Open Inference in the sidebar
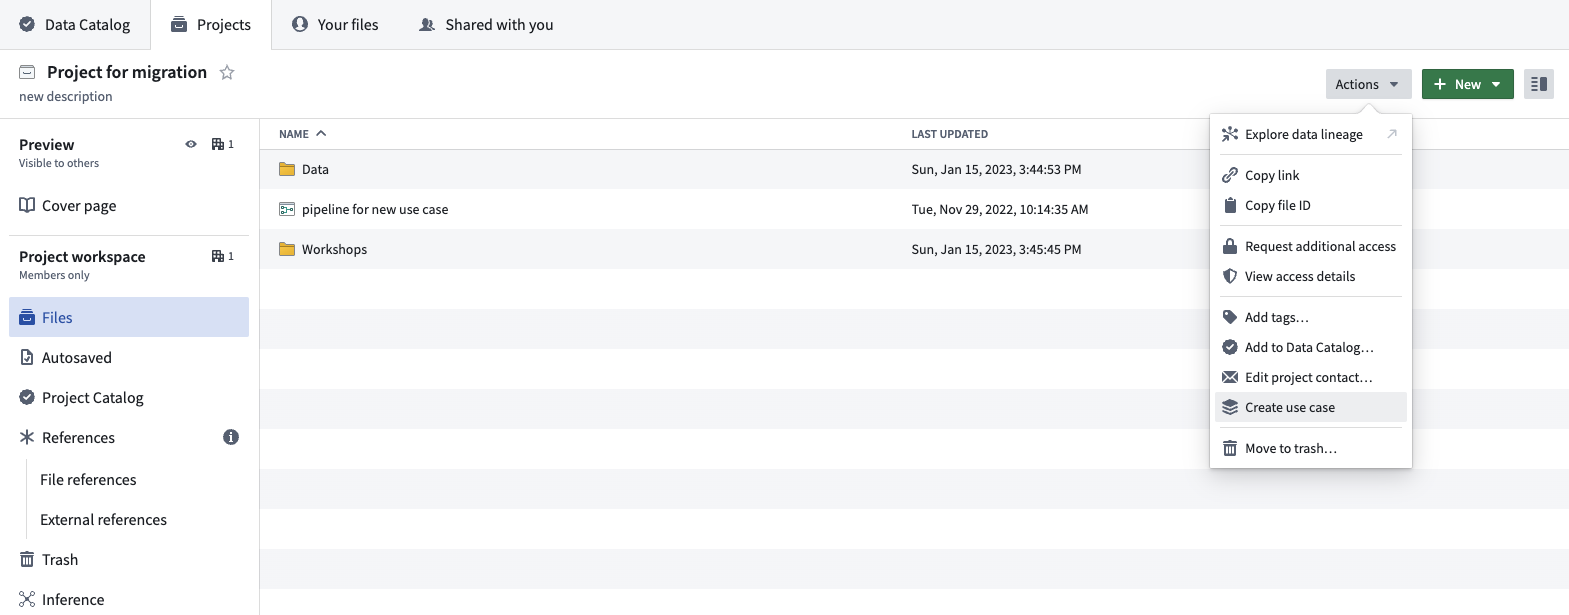This screenshot has height=615, width=1569. coord(129,599)
